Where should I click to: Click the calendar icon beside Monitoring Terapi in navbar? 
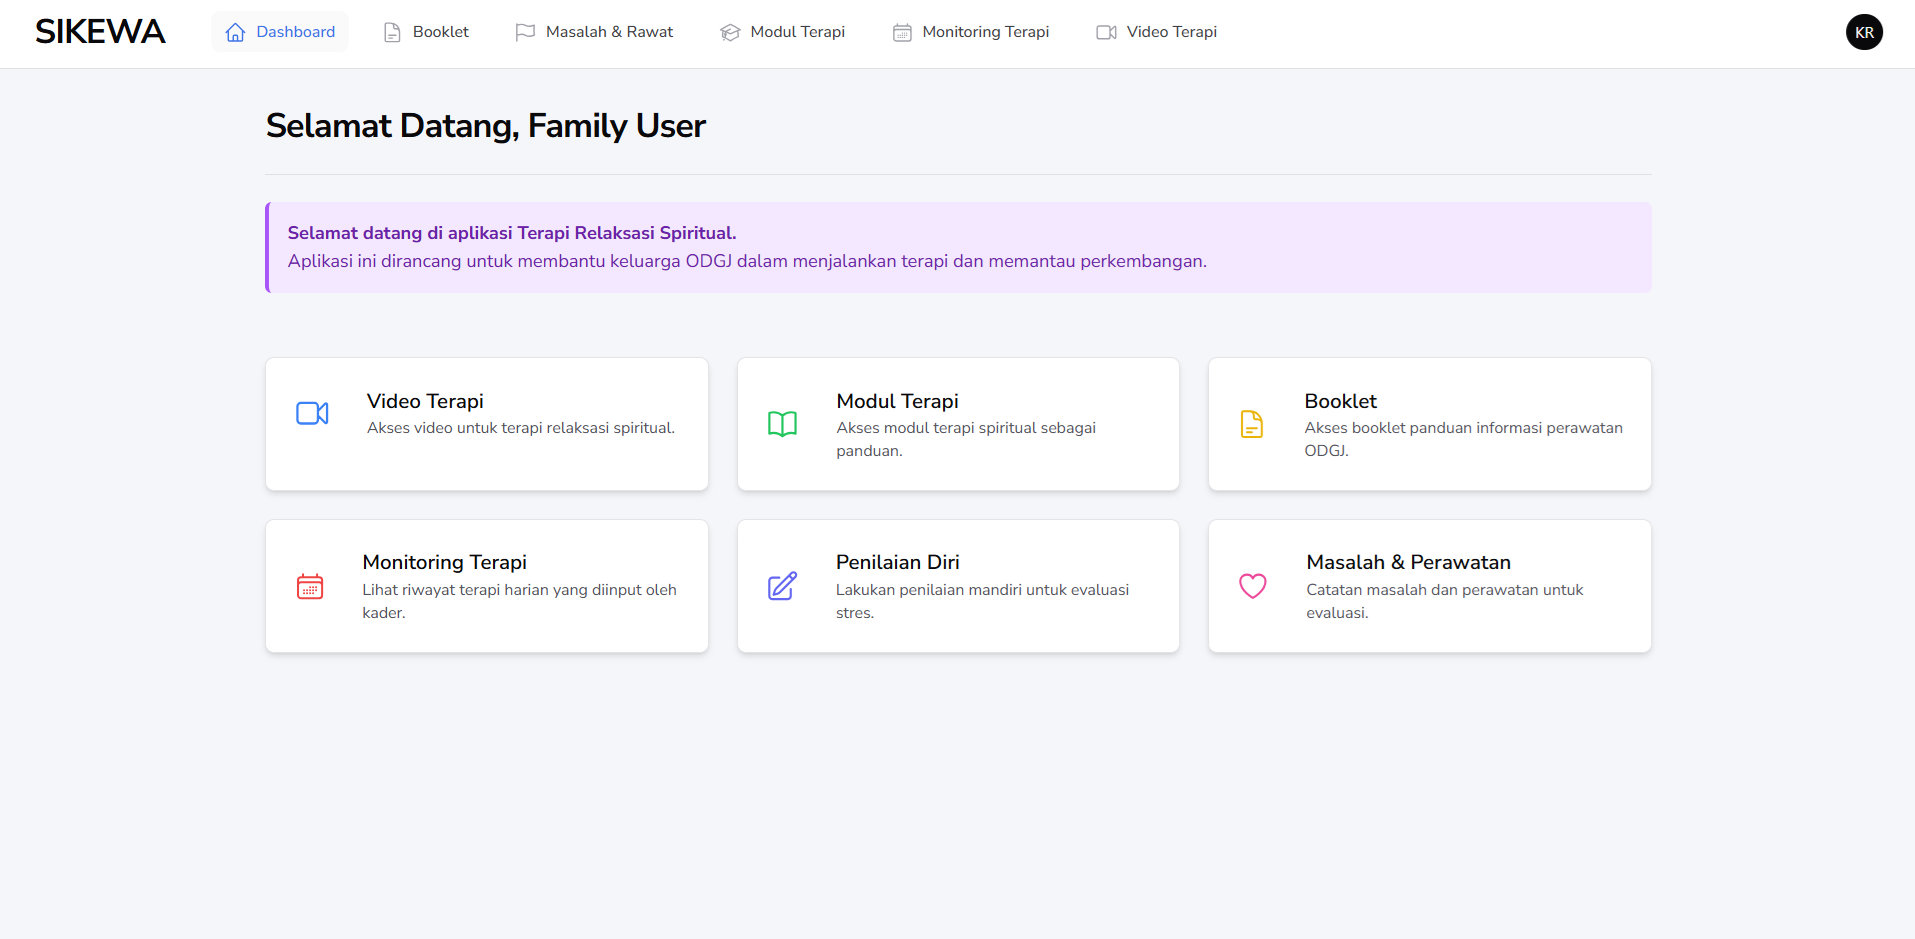coord(902,32)
